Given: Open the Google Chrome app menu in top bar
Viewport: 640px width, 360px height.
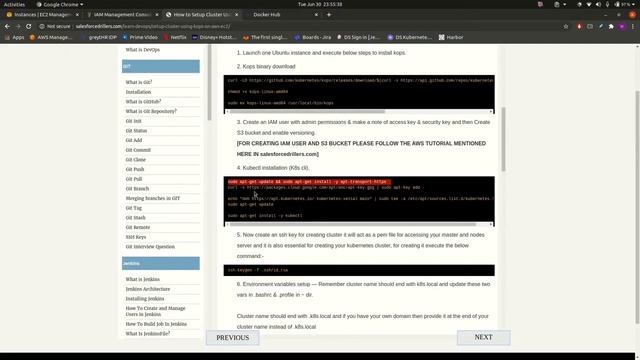Looking at the screenshot, I should coord(60,4).
